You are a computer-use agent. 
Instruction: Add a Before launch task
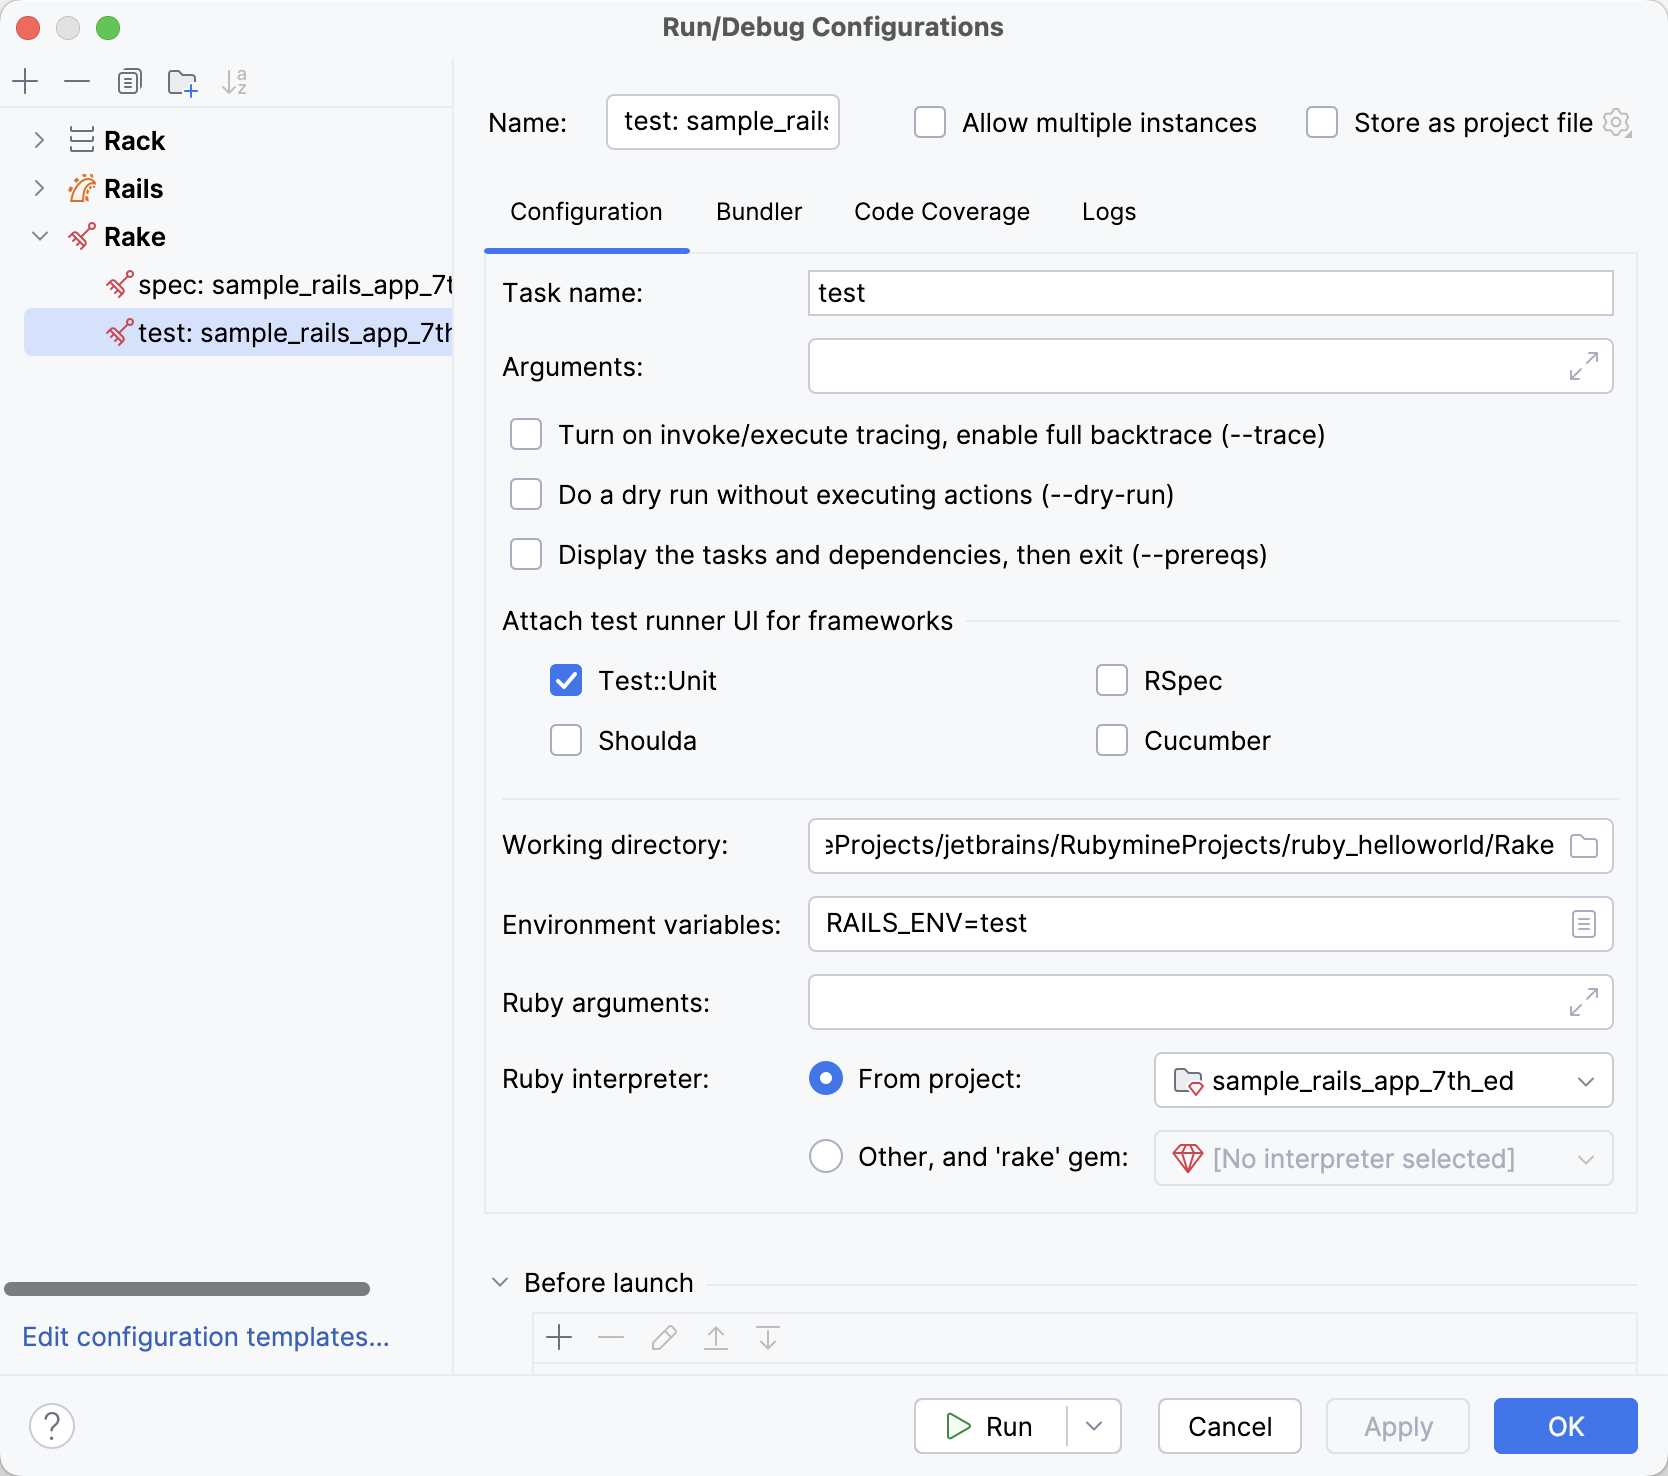pyautogui.click(x=559, y=1337)
